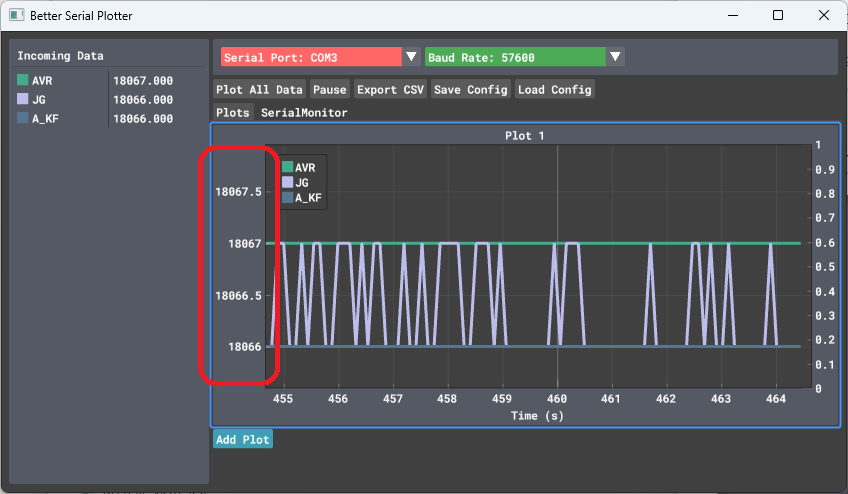
Task: Click the AVR value 18067.000
Action: tap(143, 81)
